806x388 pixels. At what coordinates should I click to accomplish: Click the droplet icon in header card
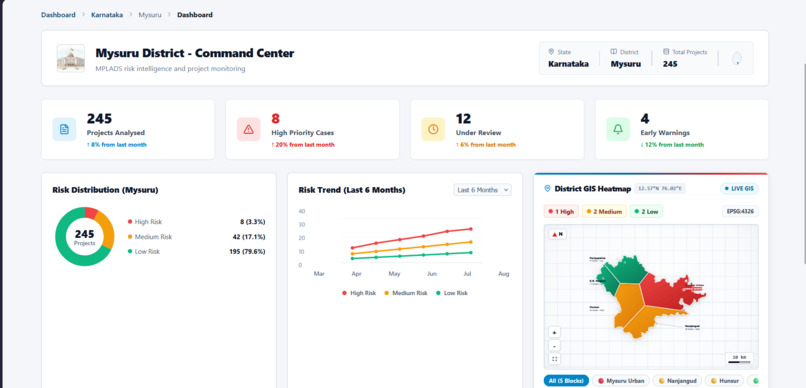pos(737,59)
